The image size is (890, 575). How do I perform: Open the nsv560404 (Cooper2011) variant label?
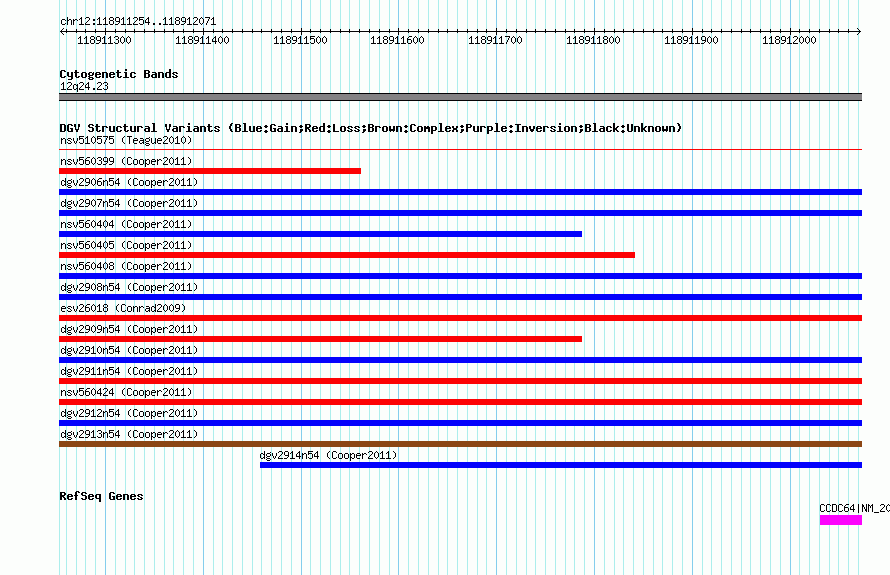pos(126,224)
